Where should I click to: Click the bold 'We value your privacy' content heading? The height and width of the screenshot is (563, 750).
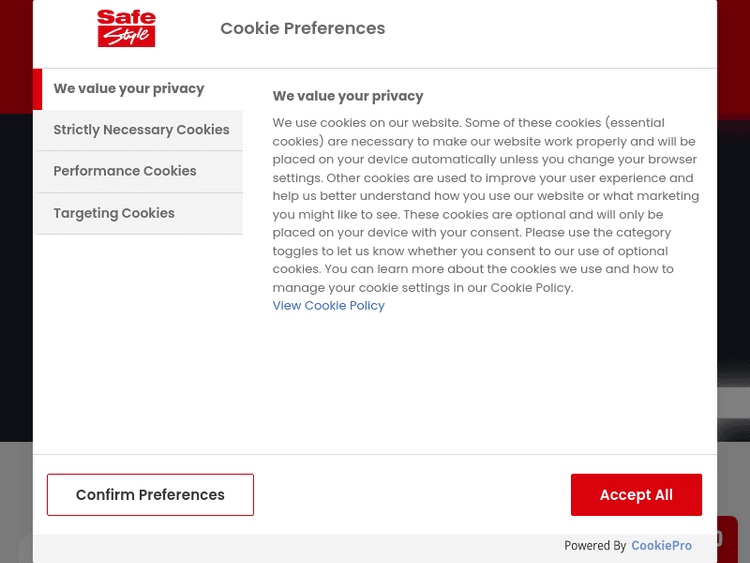348,96
